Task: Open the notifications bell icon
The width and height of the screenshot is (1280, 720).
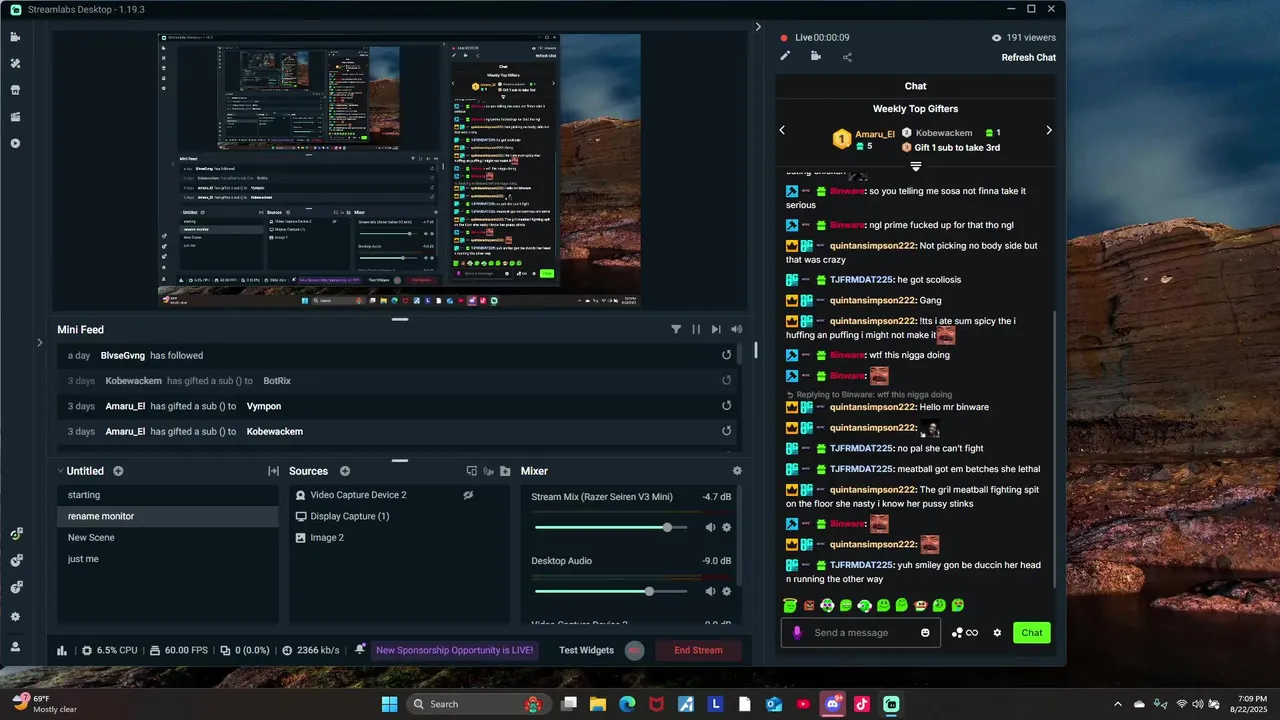Action: click(x=360, y=650)
